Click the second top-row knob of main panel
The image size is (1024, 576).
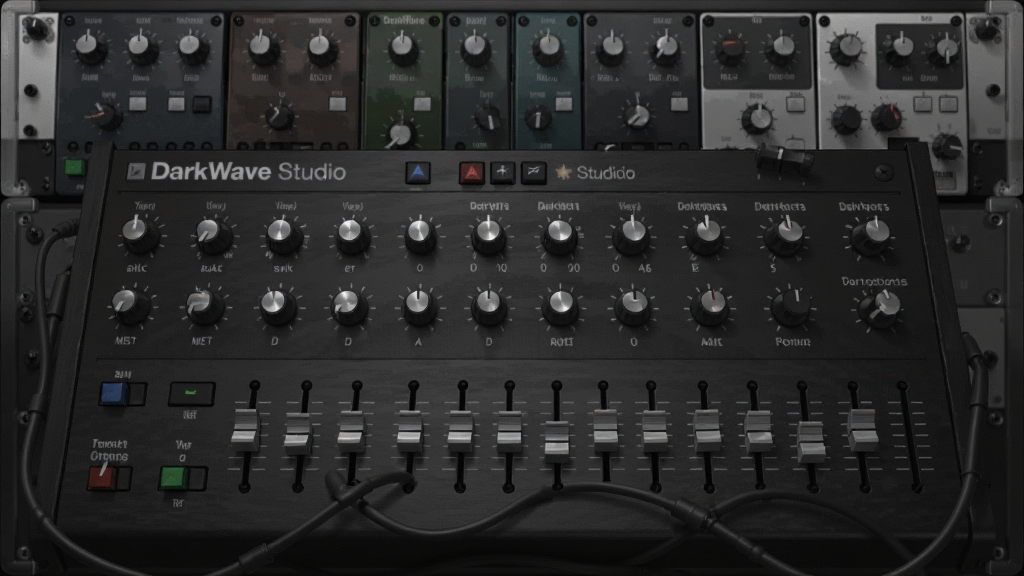coord(212,236)
